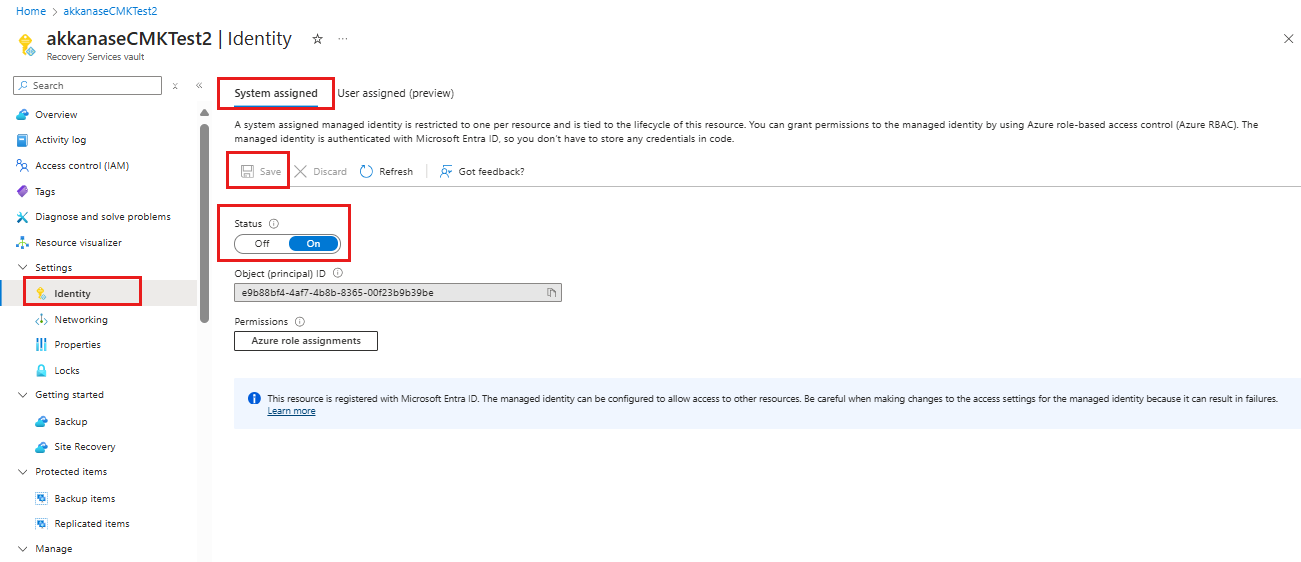Open the more options ellipsis next to title

click(x=343, y=39)
